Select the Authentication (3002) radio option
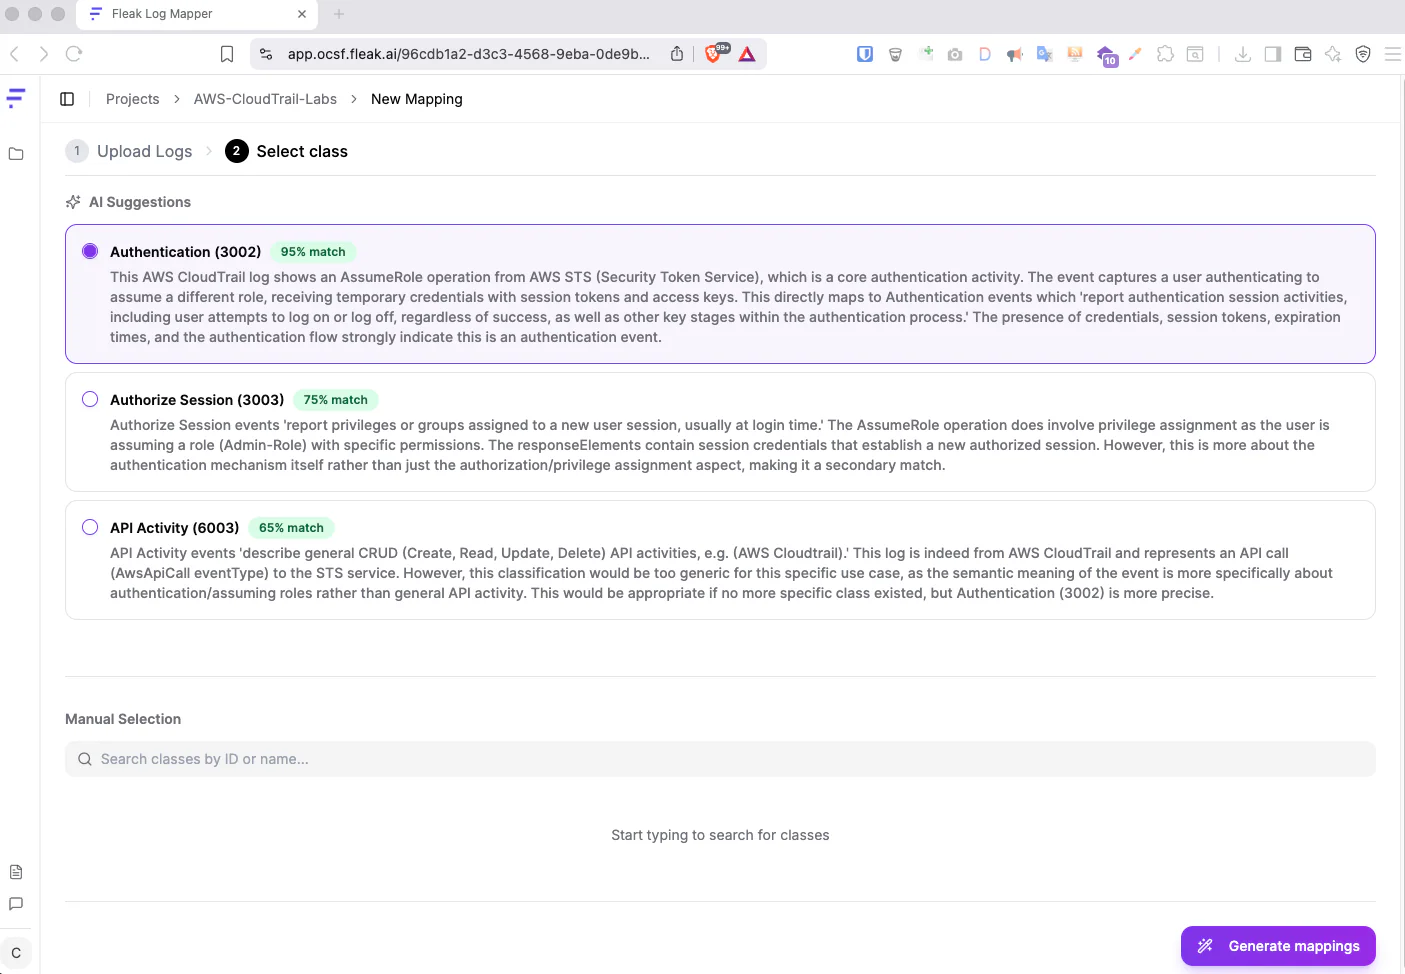1405x974 pixels. tap(90, 252)
